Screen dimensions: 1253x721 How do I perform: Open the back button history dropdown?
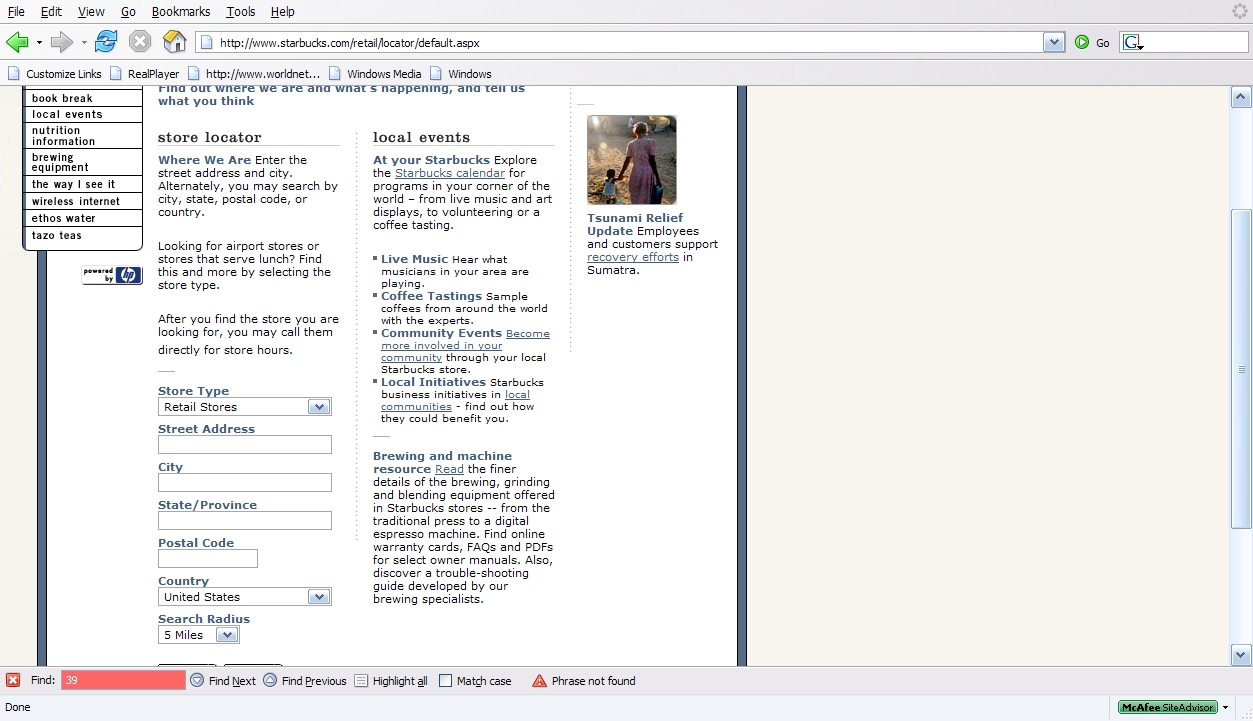pos(39,43)
